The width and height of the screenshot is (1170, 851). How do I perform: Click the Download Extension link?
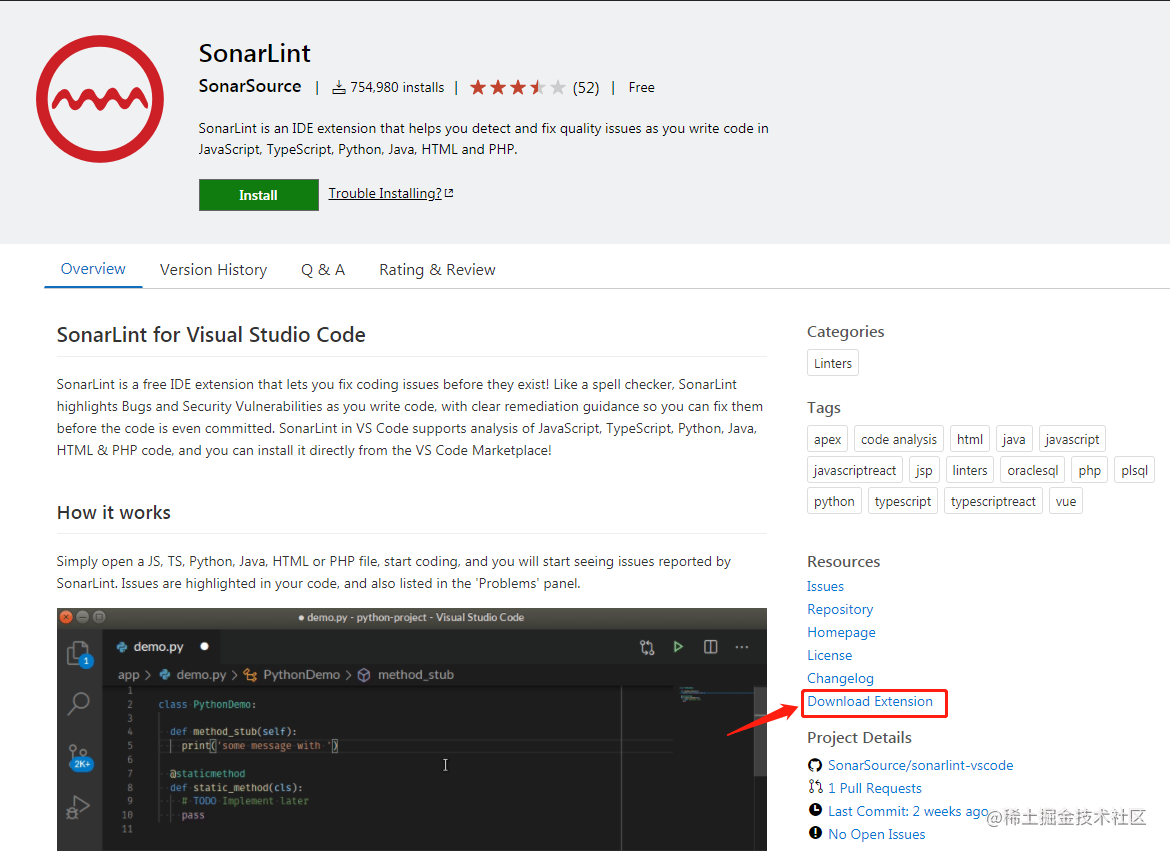pos(869,701)
